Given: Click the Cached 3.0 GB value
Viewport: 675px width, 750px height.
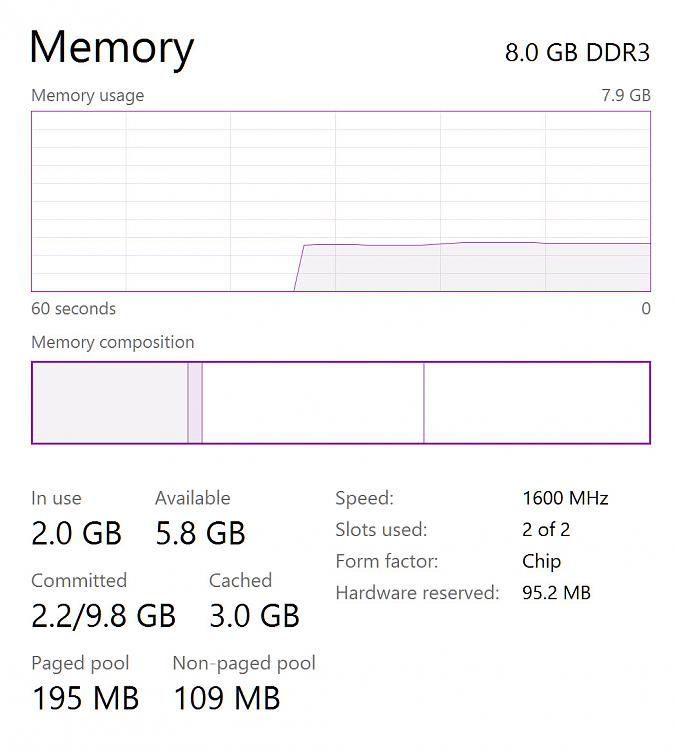Looking at the screenshot, I should click(255, 616).
